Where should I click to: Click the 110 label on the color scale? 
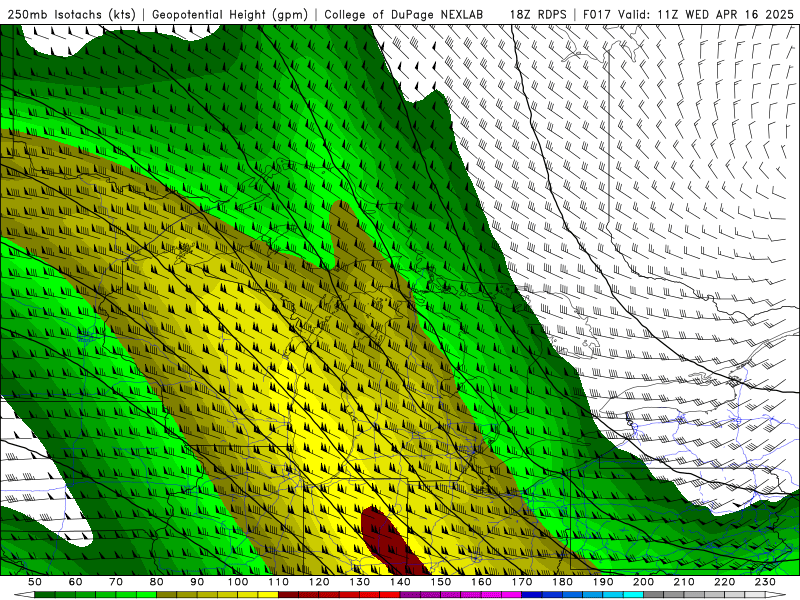point(279,582)
